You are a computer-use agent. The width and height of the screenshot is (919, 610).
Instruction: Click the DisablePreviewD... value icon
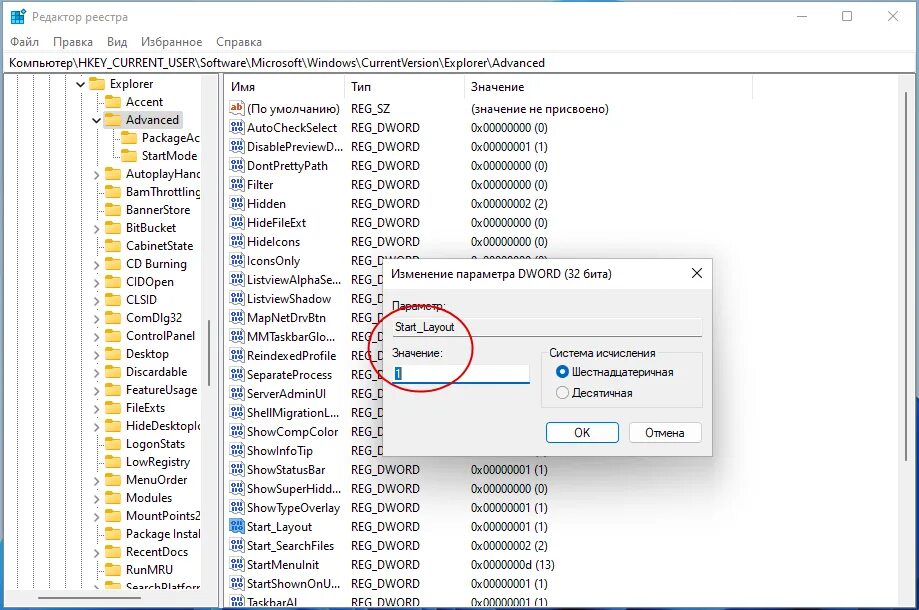tap(237, 146)
